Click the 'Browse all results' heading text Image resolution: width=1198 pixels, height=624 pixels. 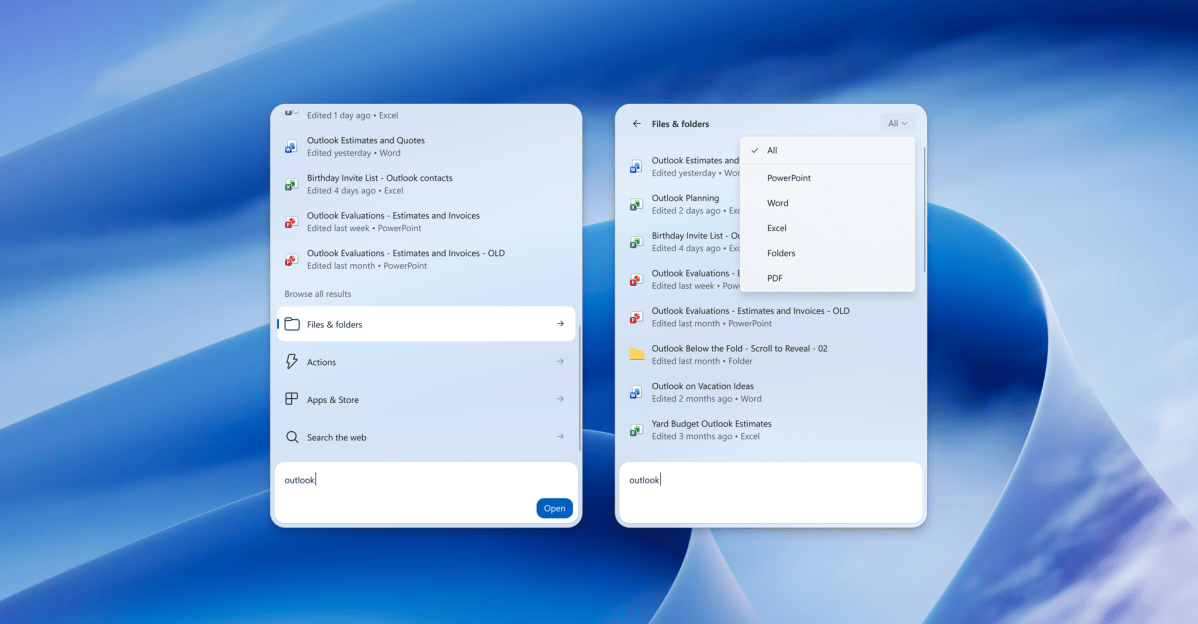pyautogui.click(x=318, y=294)
